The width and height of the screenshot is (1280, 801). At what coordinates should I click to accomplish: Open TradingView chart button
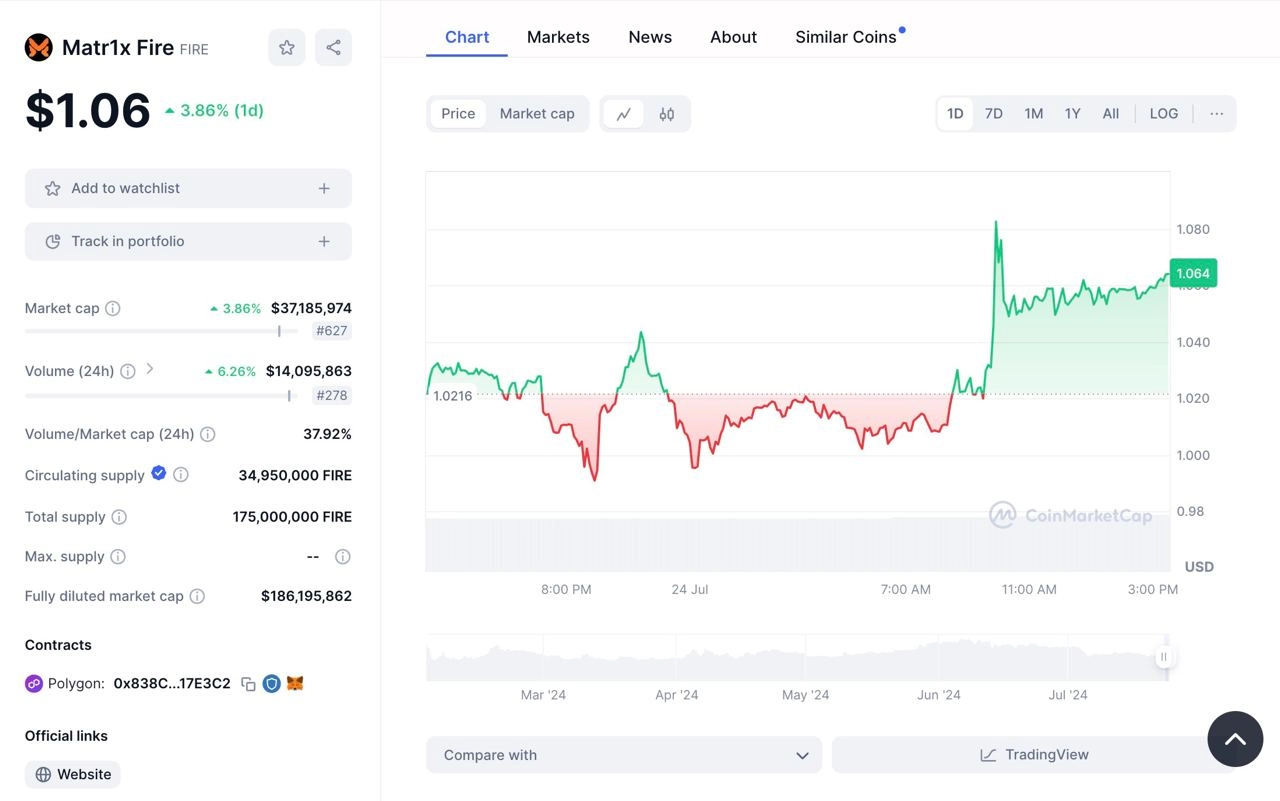tap(1034, 755)
